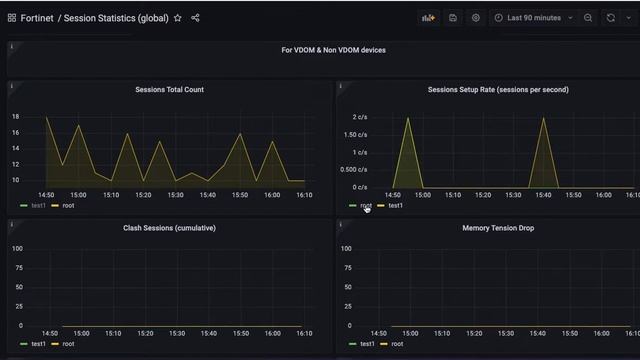Zoom out the time range
Viewport: 640px width, 360px height.
[x=588, y=18]
